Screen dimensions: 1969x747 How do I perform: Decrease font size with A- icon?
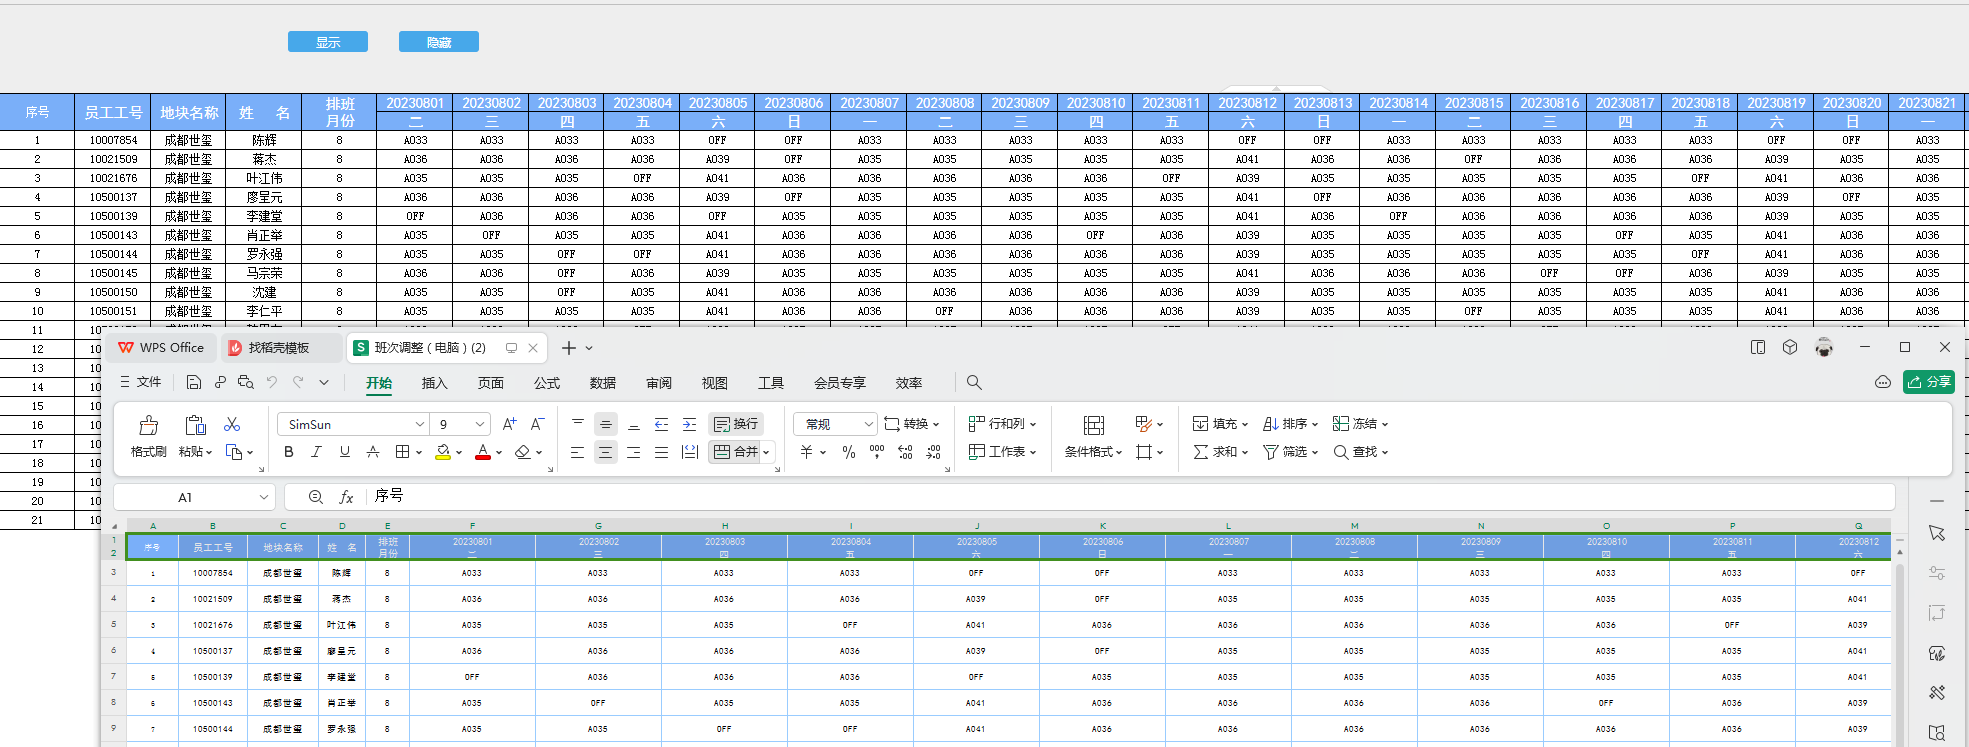pos(537,424)
